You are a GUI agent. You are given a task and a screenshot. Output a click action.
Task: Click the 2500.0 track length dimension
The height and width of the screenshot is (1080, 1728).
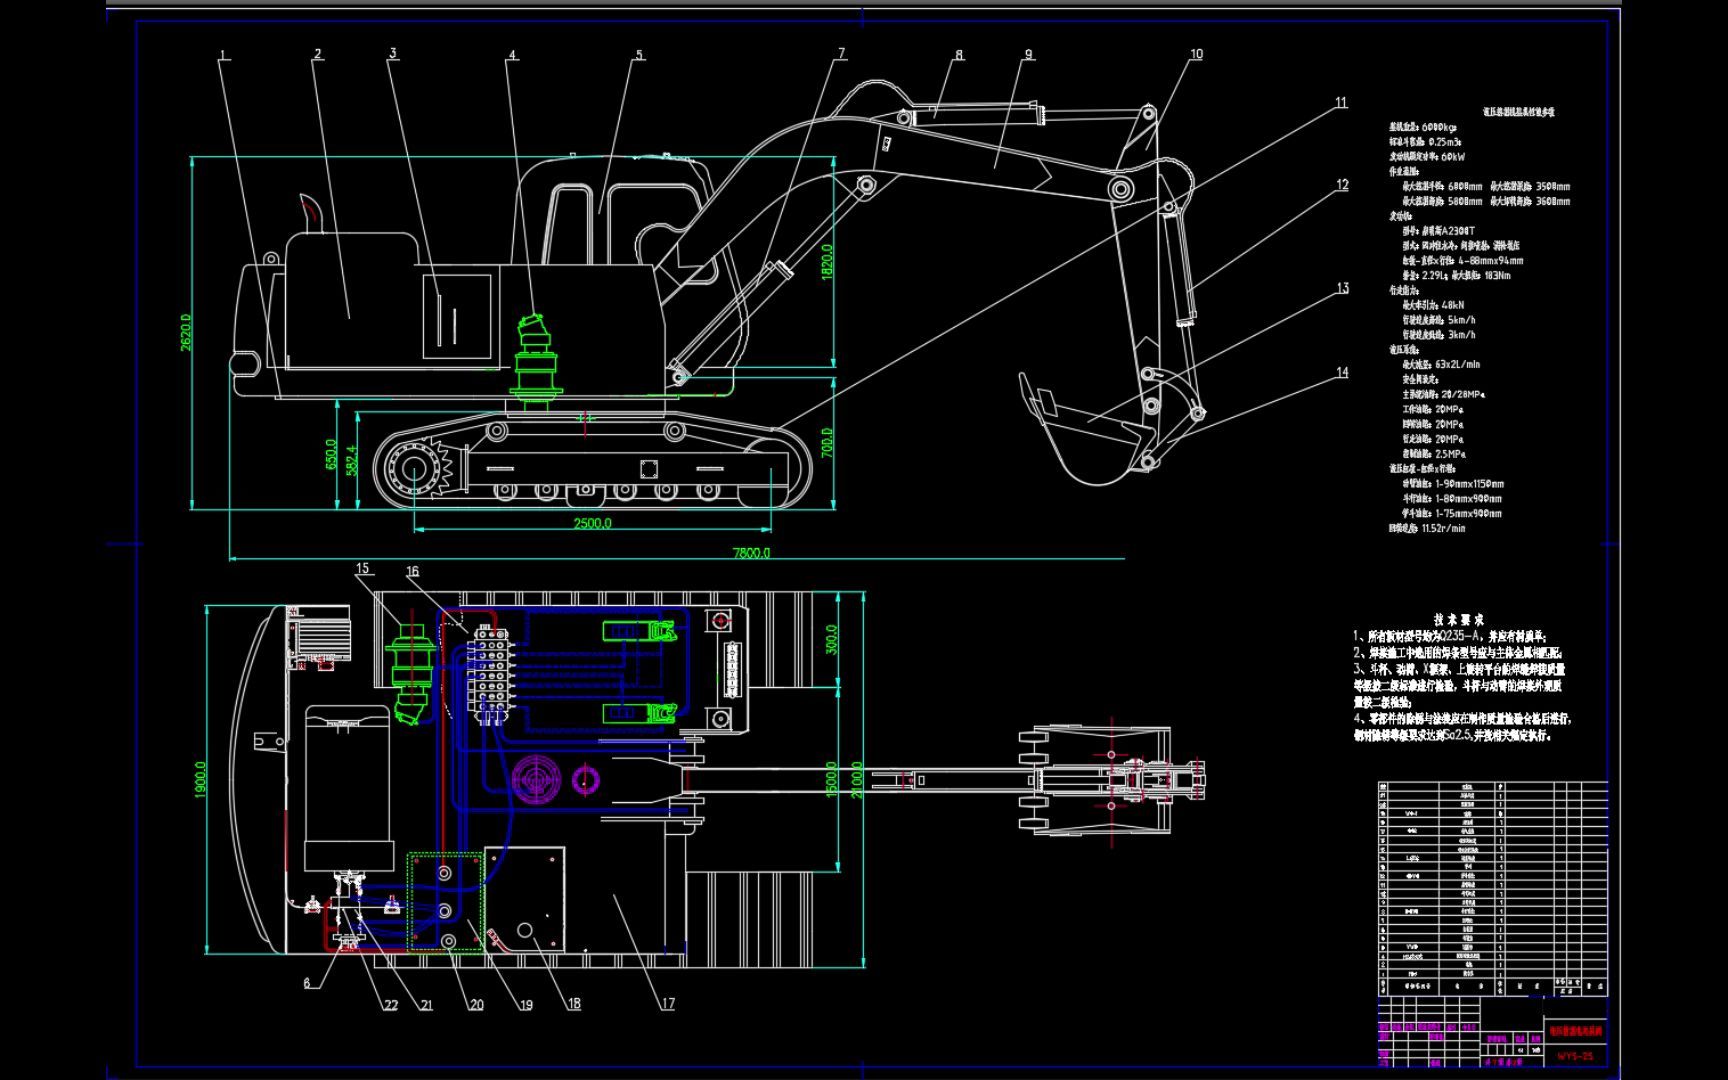tap(592, 523)
